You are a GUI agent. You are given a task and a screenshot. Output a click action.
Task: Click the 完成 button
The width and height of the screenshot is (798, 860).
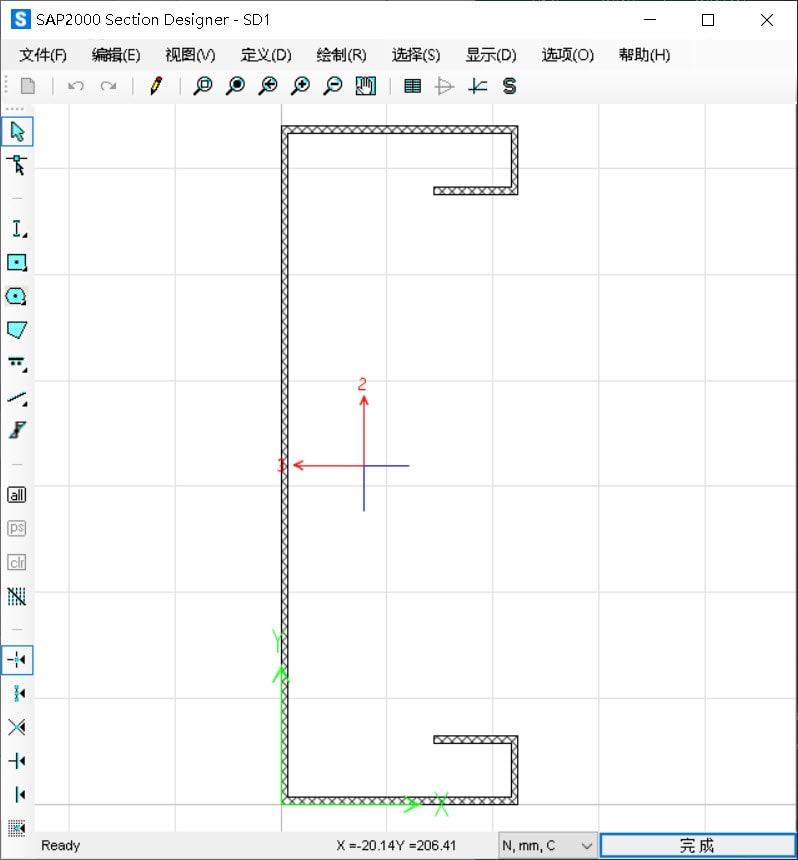point(698,845)
